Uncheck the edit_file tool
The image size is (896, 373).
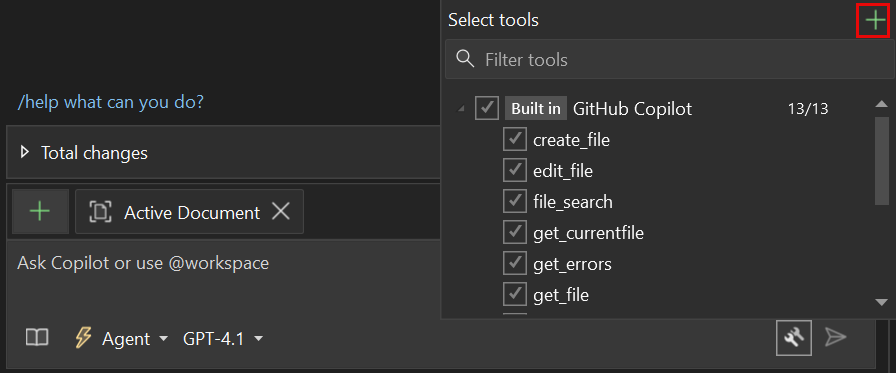tap(515, 170)
